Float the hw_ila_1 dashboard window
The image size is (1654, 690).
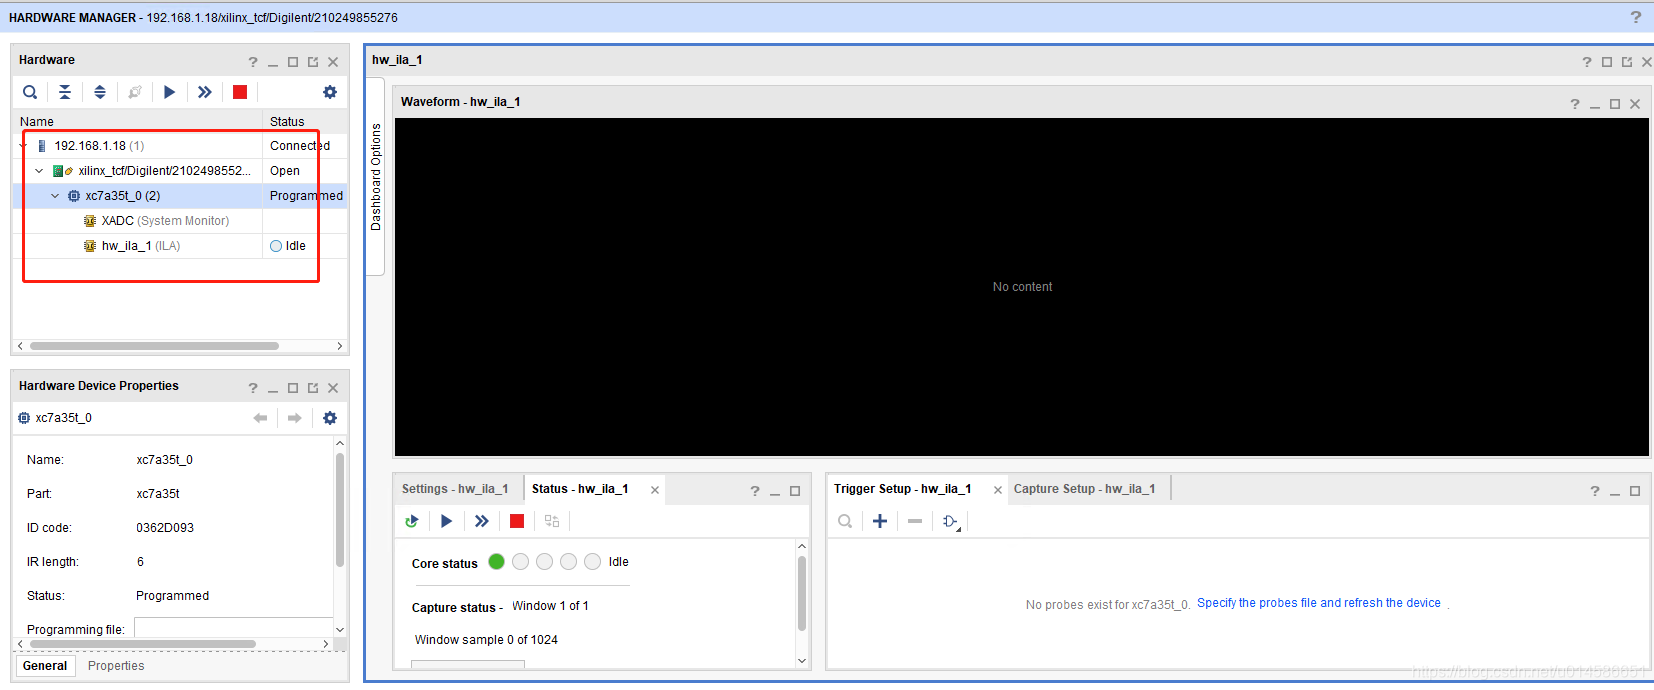1627,62
